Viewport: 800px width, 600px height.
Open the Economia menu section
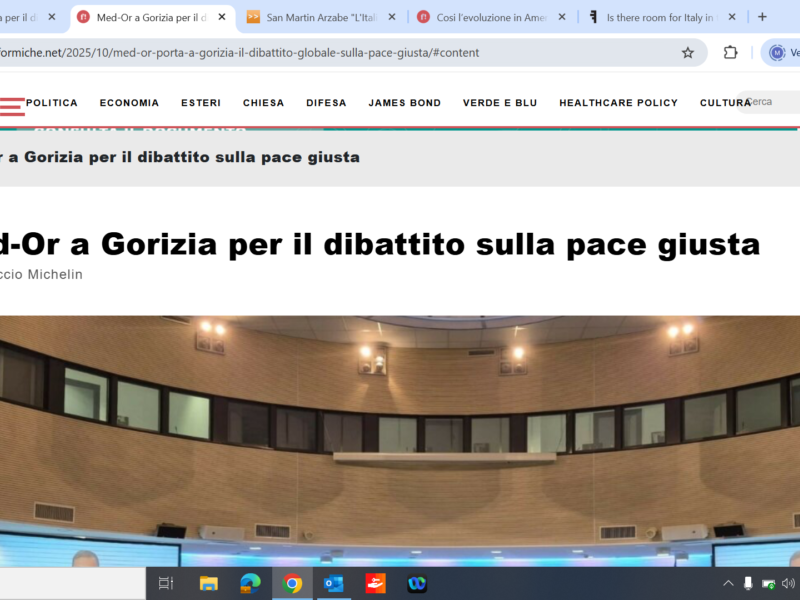click(129, 103)
